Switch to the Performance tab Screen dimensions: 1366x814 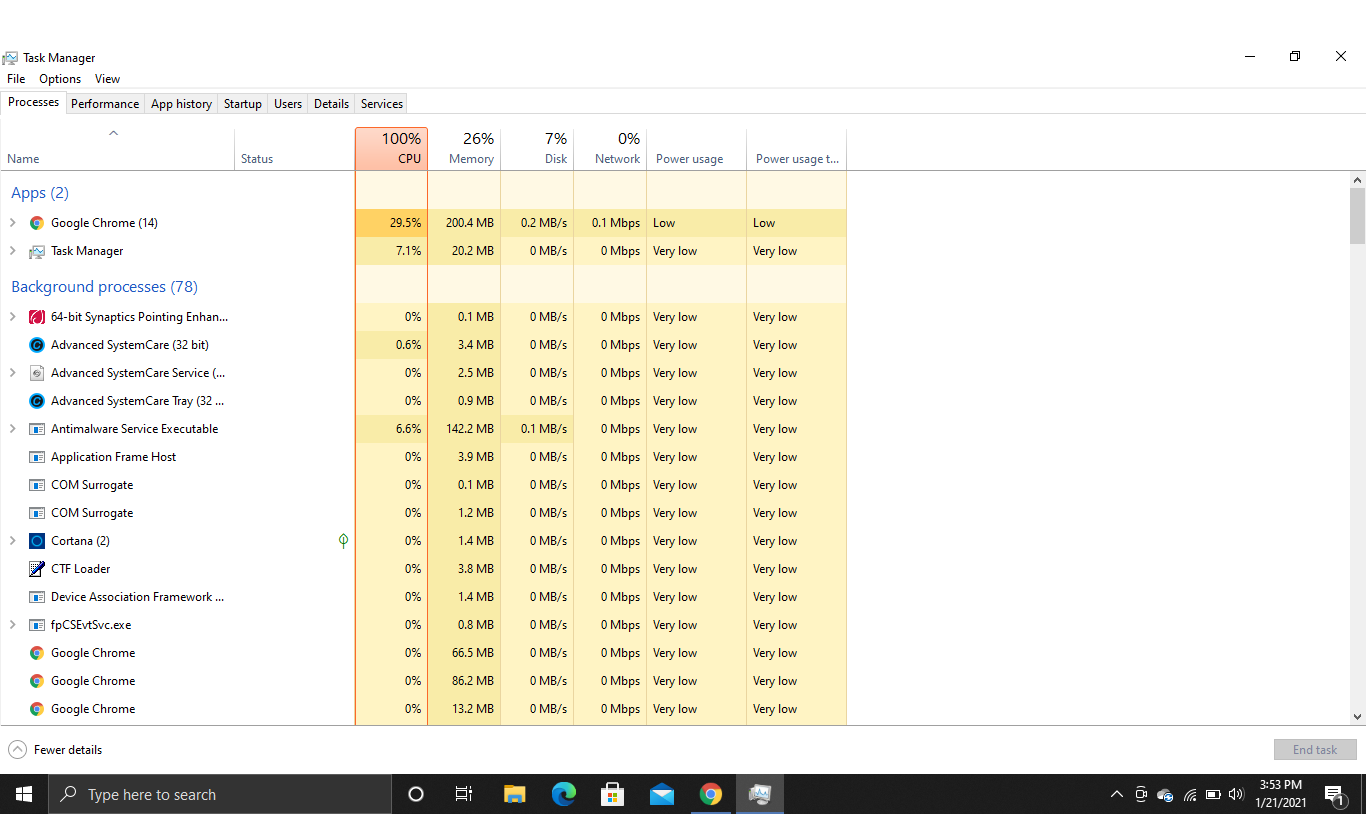coord(105,104)
